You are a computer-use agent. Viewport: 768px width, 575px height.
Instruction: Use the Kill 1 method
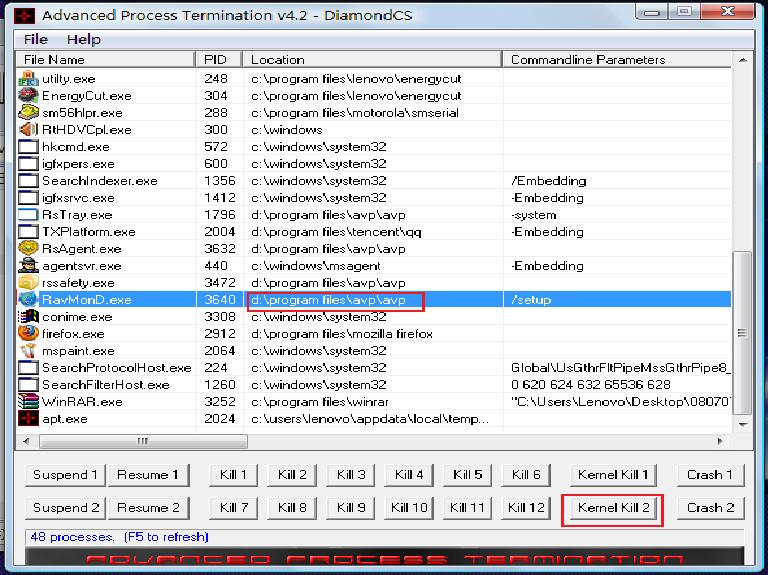pyautogui.click(x=233, y=475)
